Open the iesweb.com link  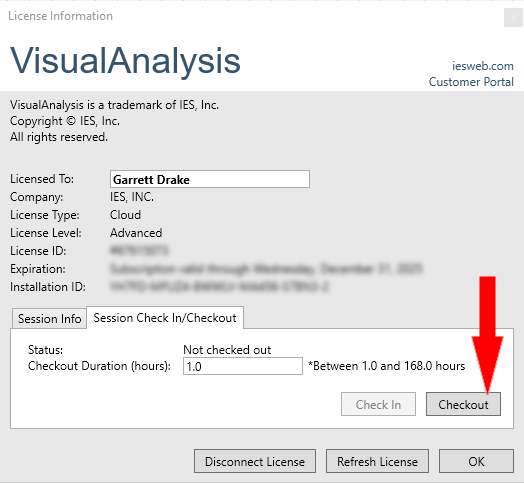tap(483, 66)
